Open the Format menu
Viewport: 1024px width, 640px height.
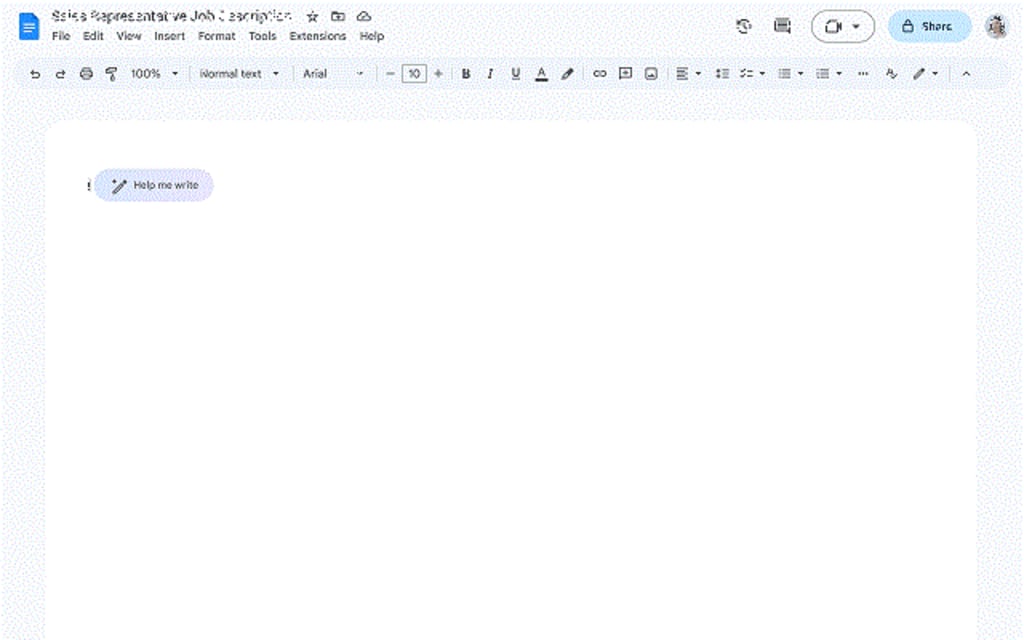pyautogui.click(x=217, y=36)
